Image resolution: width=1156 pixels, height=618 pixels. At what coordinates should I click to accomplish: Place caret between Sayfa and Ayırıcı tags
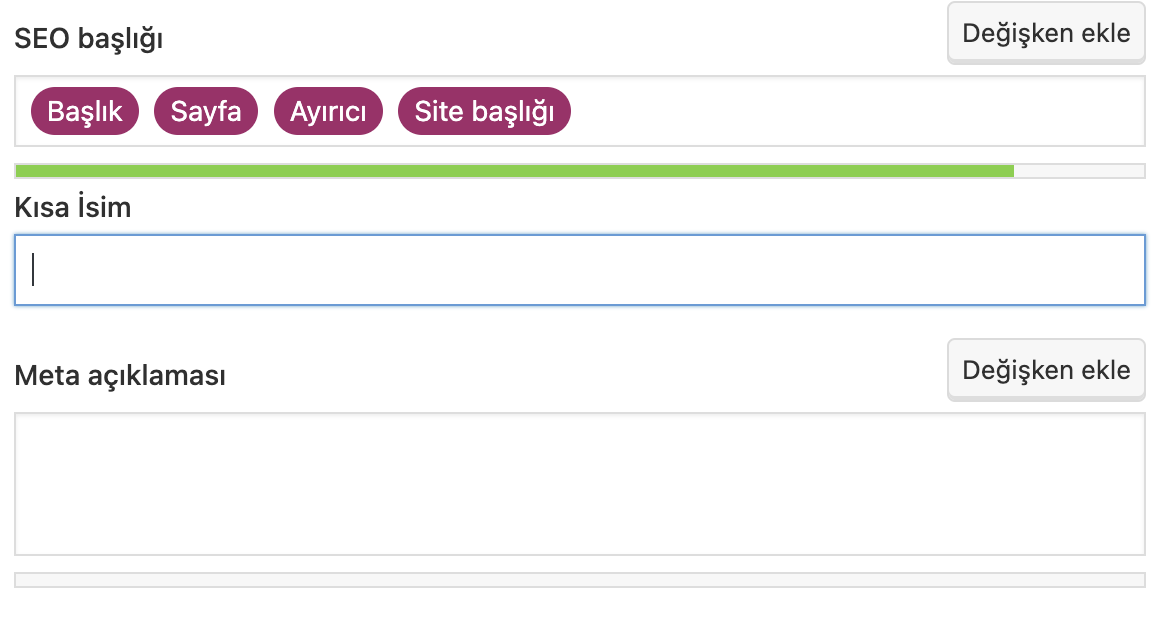coord(266,111)
